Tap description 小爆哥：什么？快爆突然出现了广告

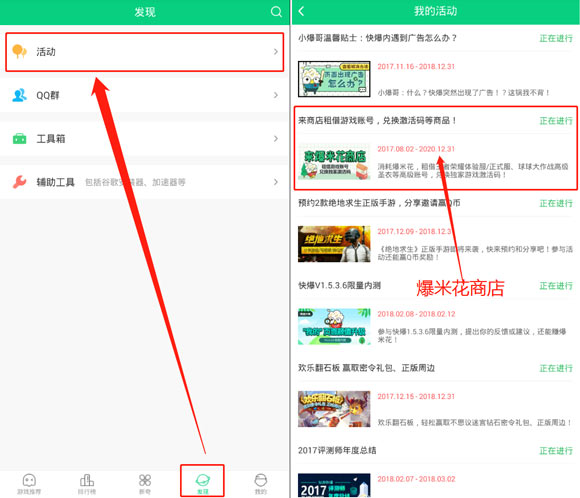pyautogui.click(x=464, y=92)
